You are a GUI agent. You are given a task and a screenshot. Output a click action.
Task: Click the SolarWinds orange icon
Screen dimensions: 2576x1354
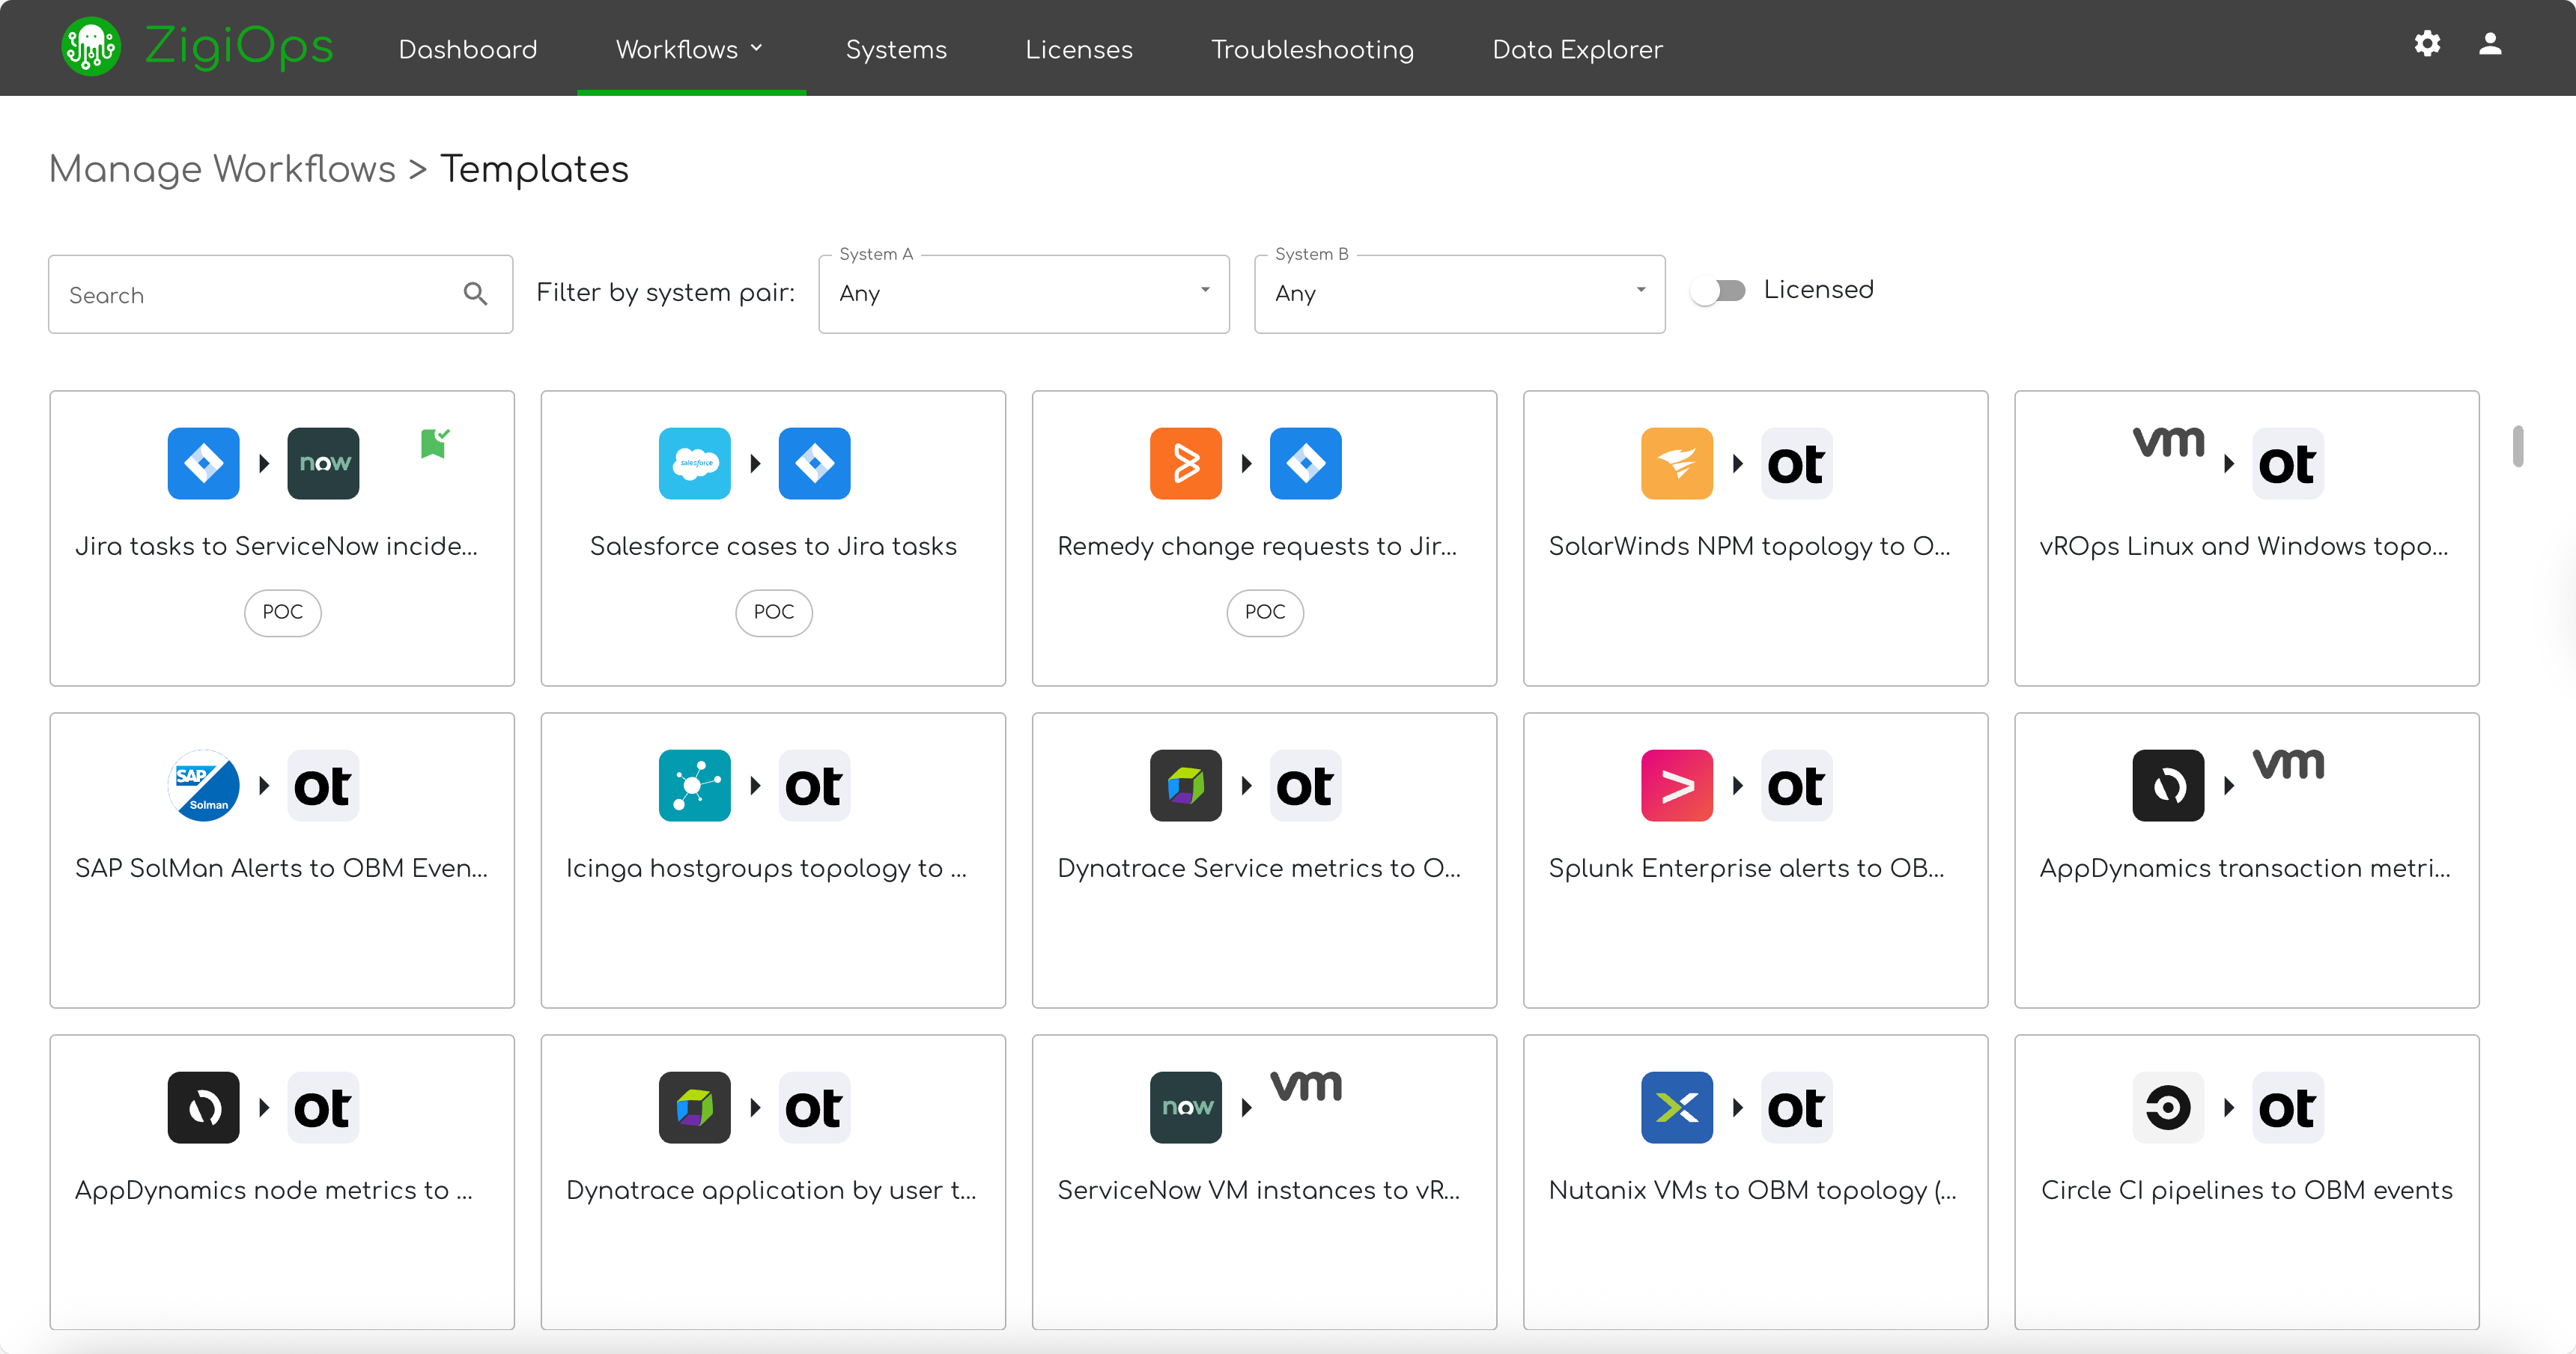[x=1676, y=463]
